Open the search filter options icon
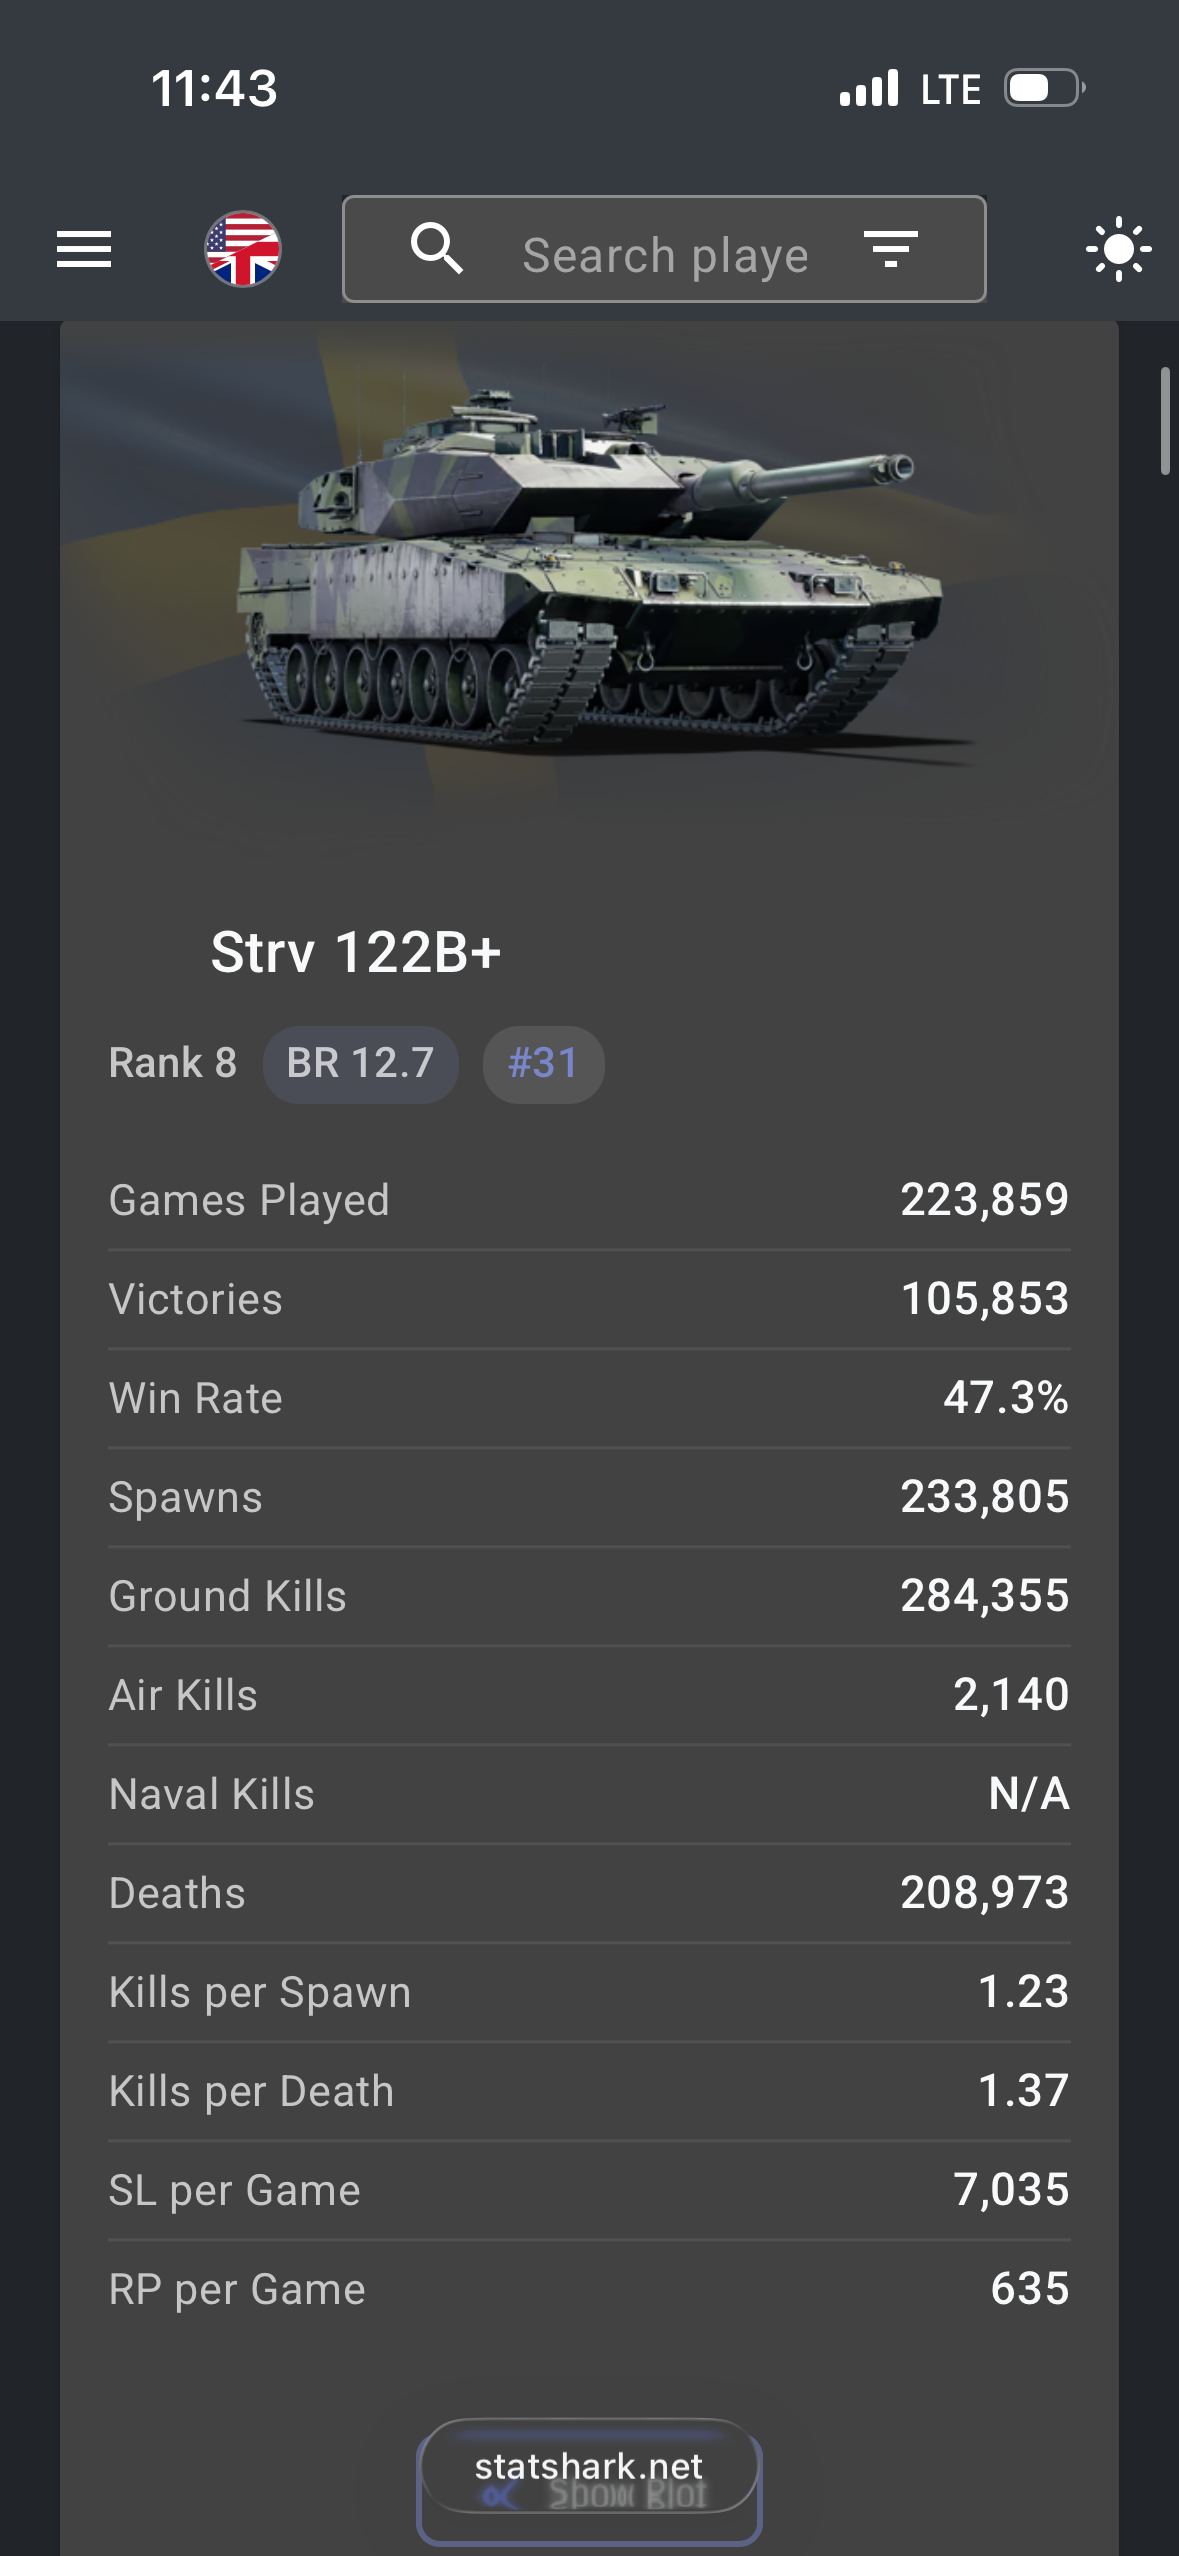This screenshot has height=2556, width=1179. click(890, 249)
